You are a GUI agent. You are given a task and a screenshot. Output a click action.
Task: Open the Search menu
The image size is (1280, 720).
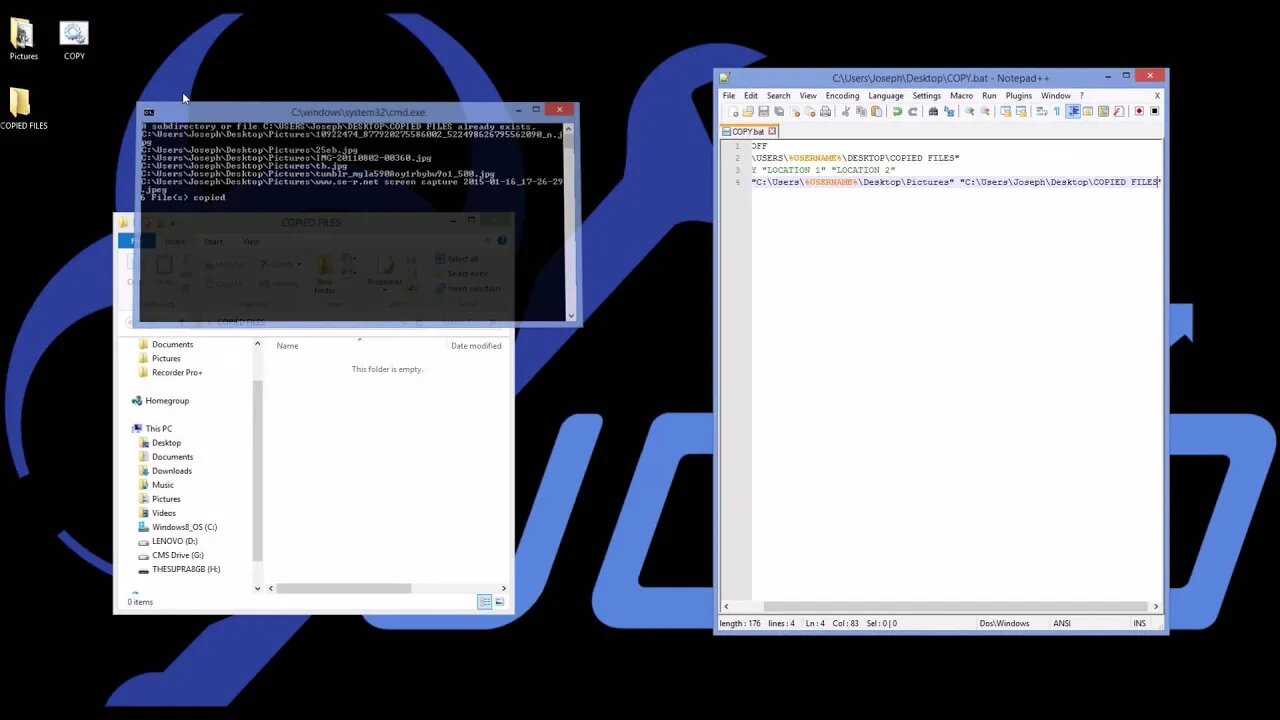coord(778,96)
